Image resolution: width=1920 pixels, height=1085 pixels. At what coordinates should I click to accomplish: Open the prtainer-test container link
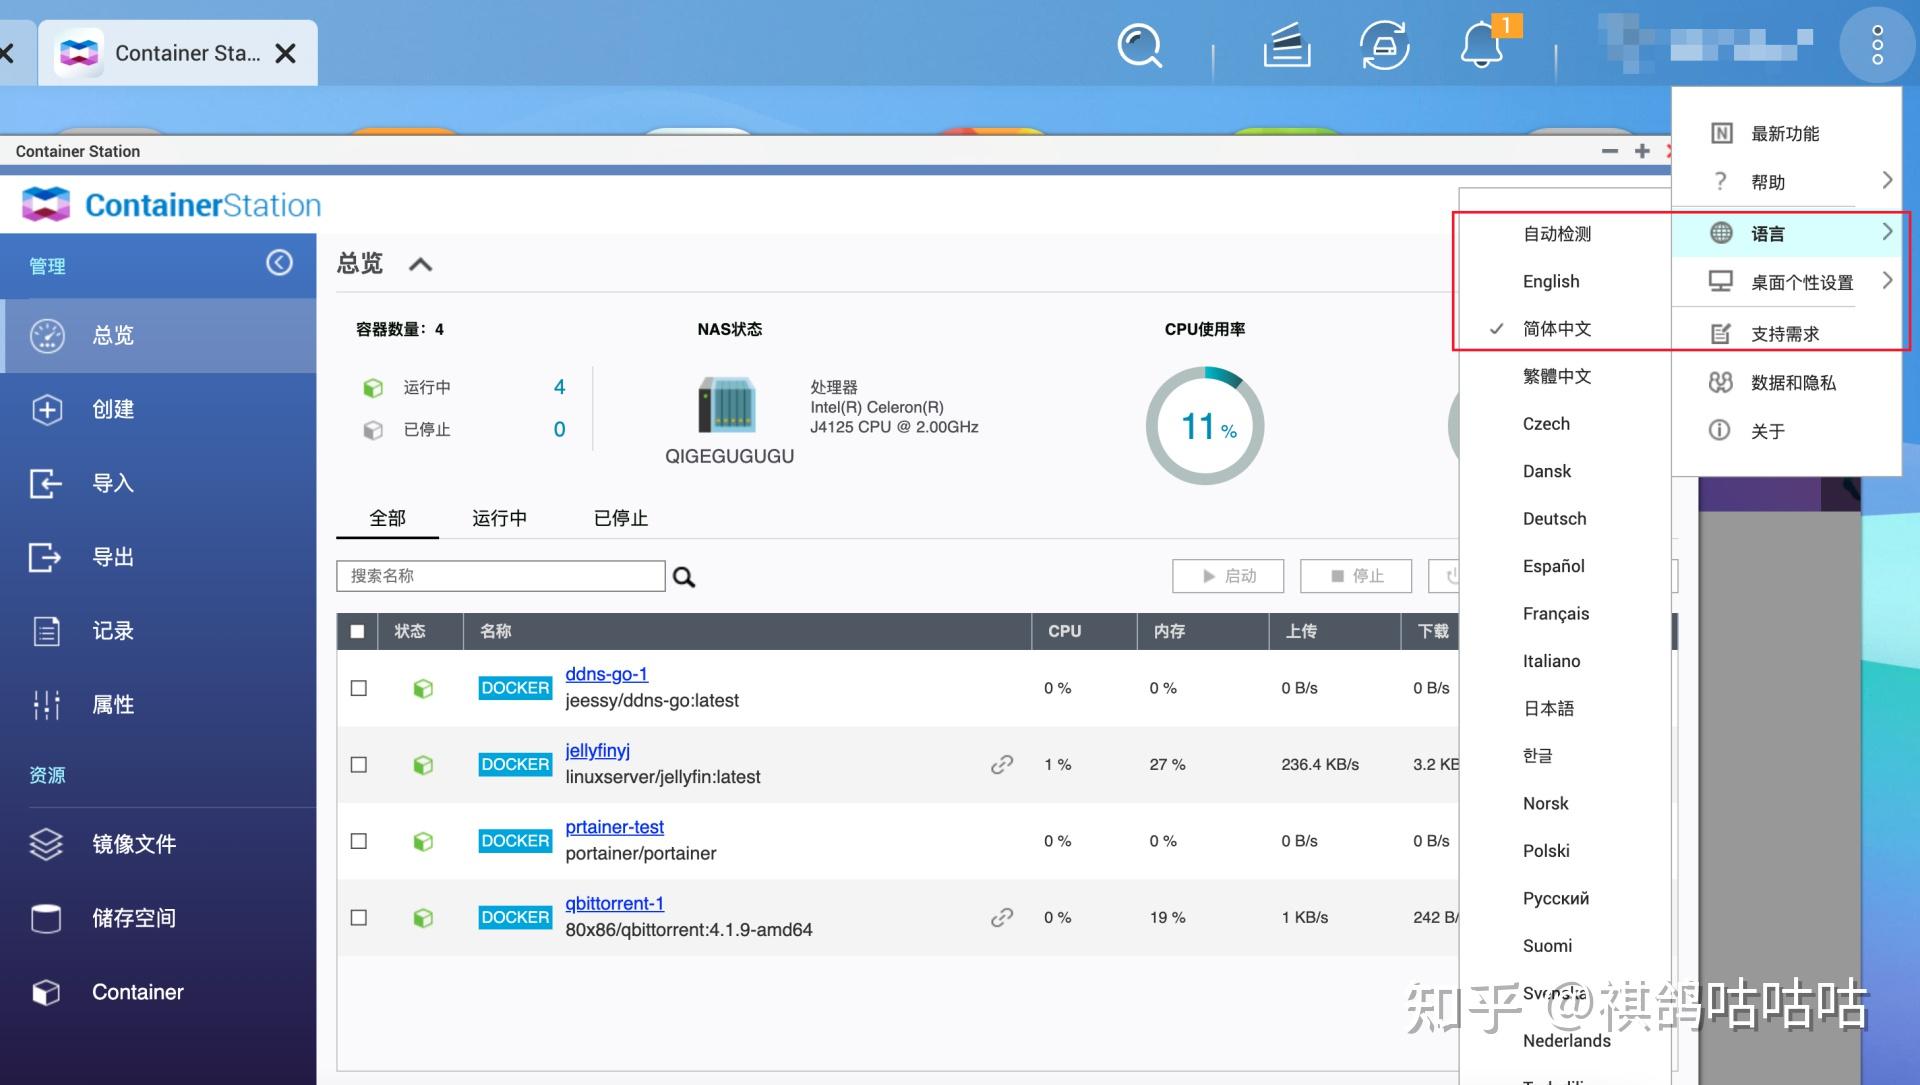(x=614, y=827)
